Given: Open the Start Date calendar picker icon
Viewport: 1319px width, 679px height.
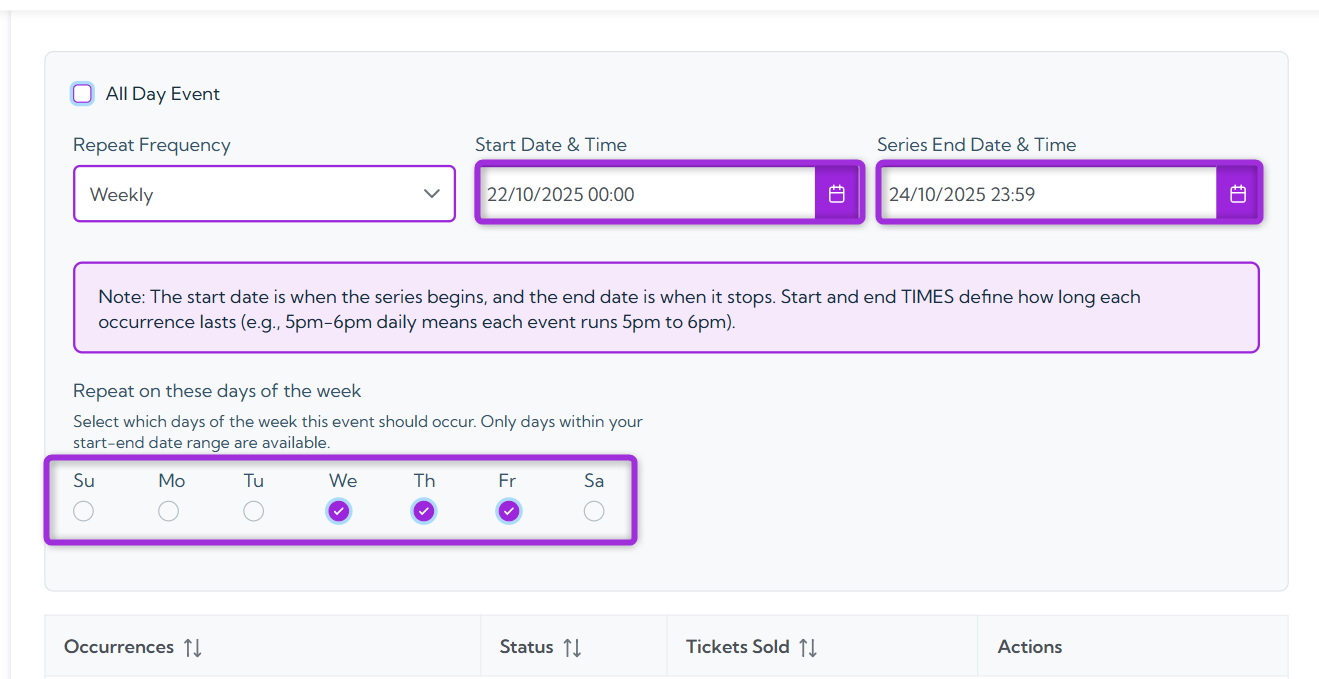Looking at the screenshot, I should (x=837, y=194).
